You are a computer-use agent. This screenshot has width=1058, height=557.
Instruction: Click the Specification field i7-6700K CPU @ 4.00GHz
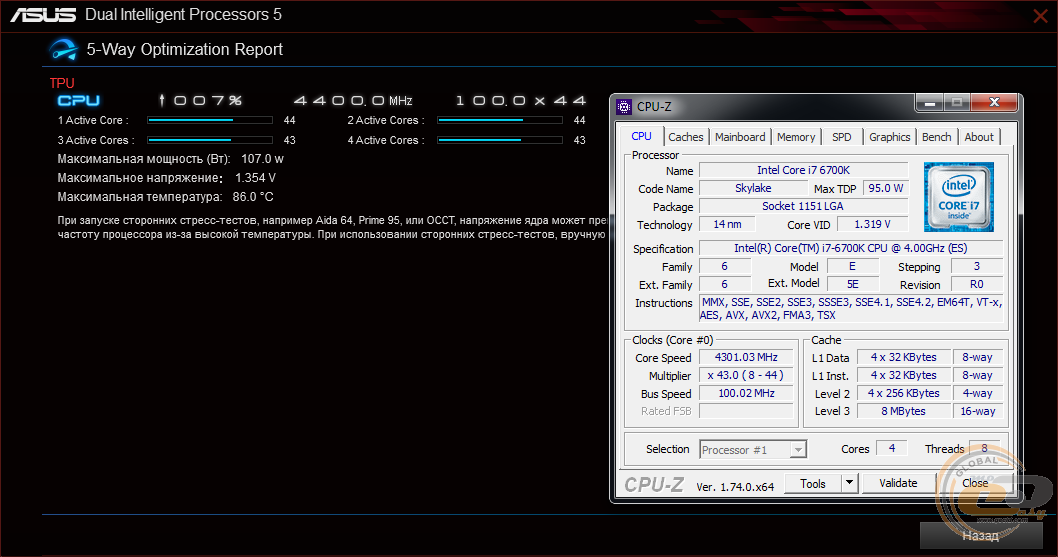pyautogui.click(x=851, y=248)
